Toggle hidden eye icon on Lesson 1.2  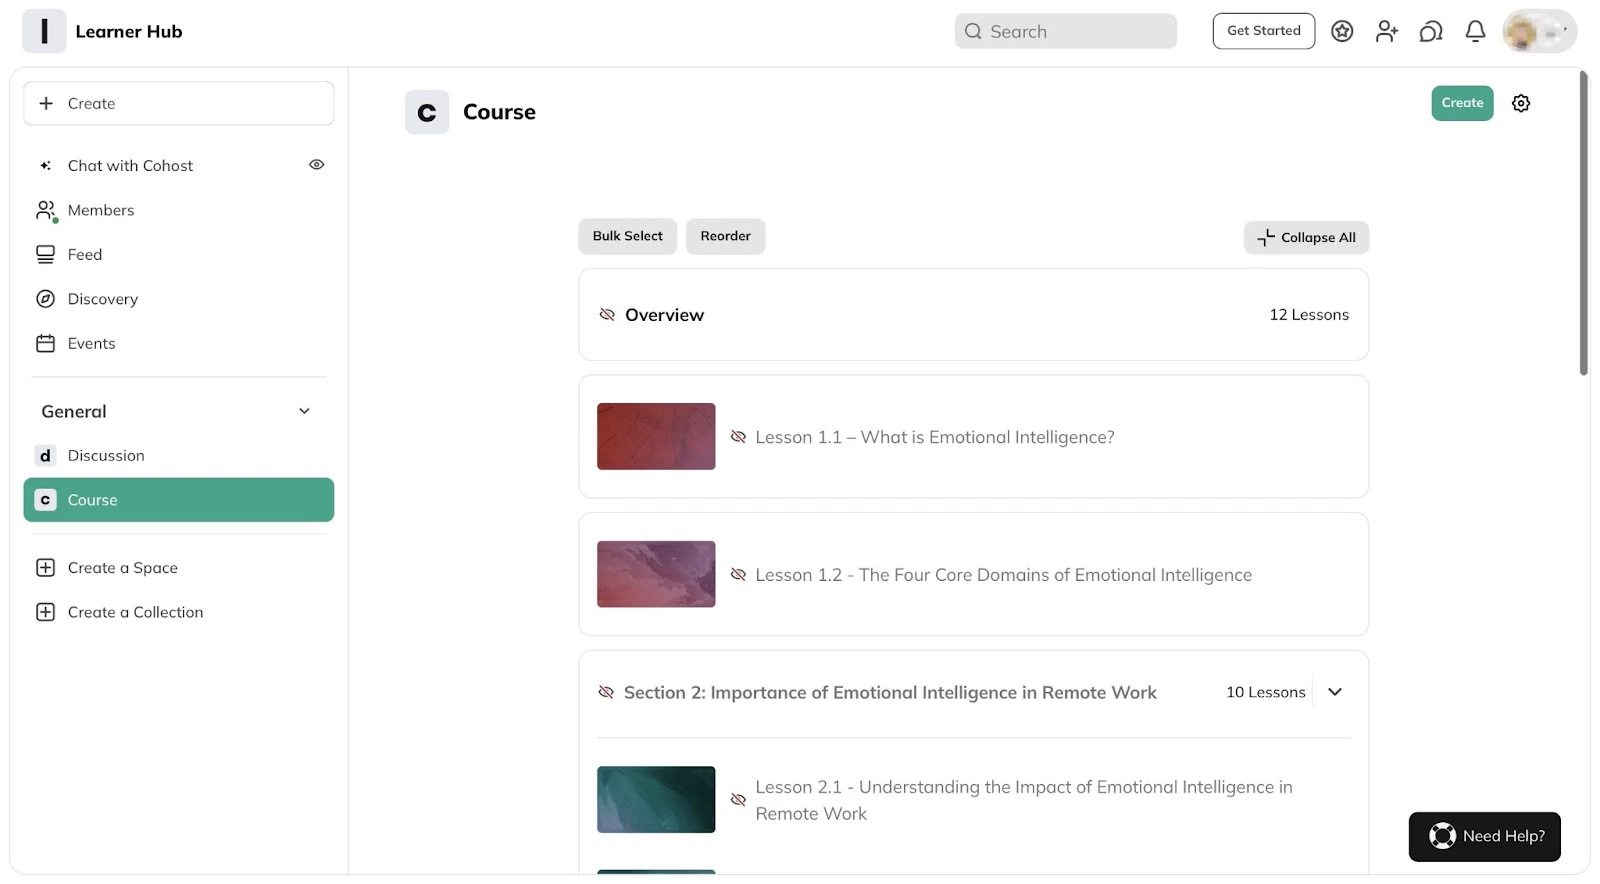(x=738, y=574)
